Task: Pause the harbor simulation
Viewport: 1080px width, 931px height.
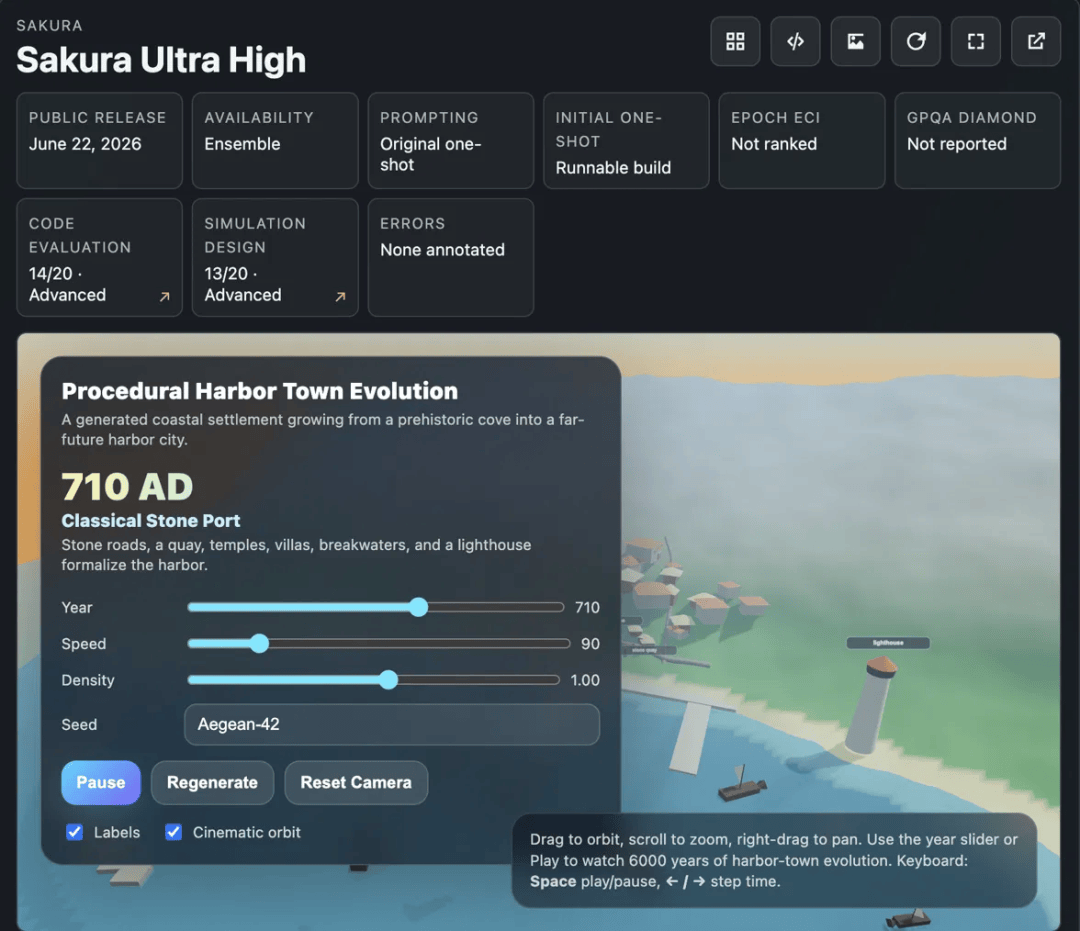Action: click(101, 782)
